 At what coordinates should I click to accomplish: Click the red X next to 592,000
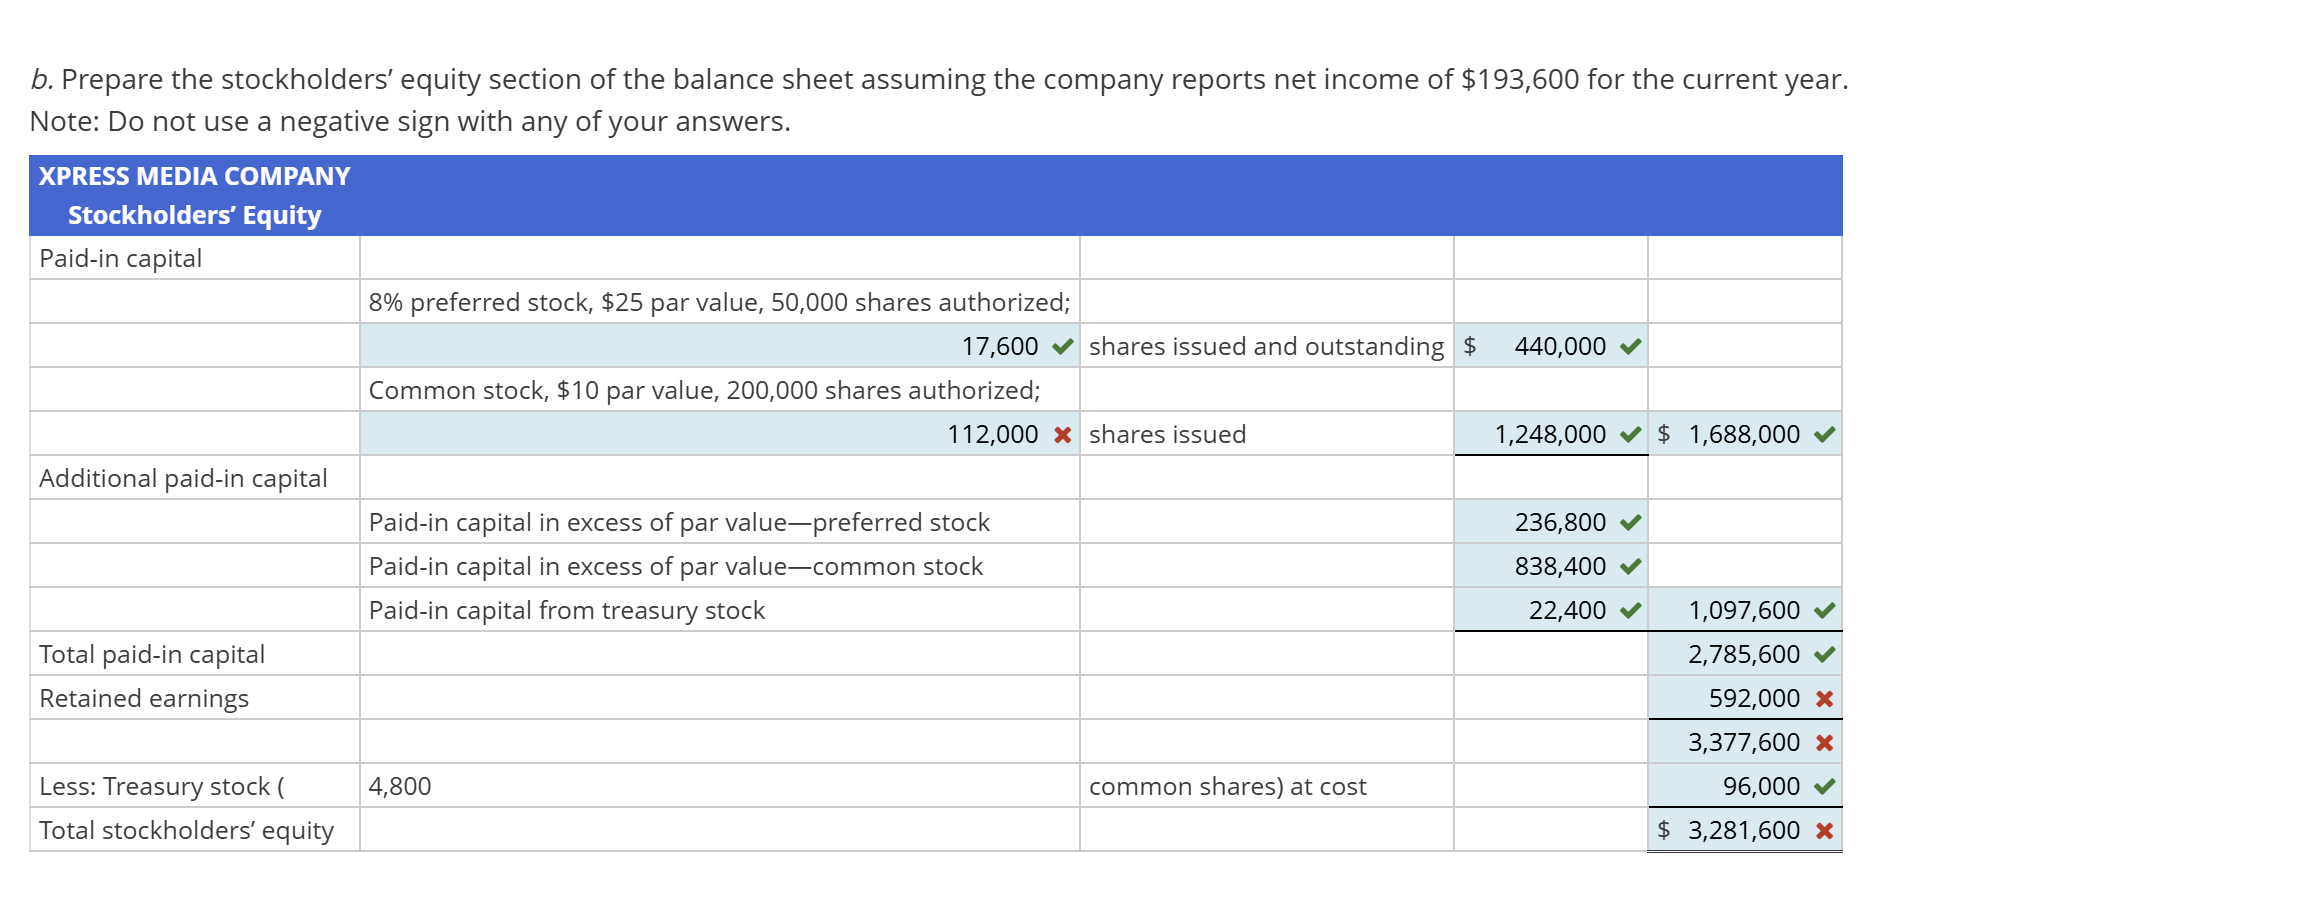tap(1825, 699)
